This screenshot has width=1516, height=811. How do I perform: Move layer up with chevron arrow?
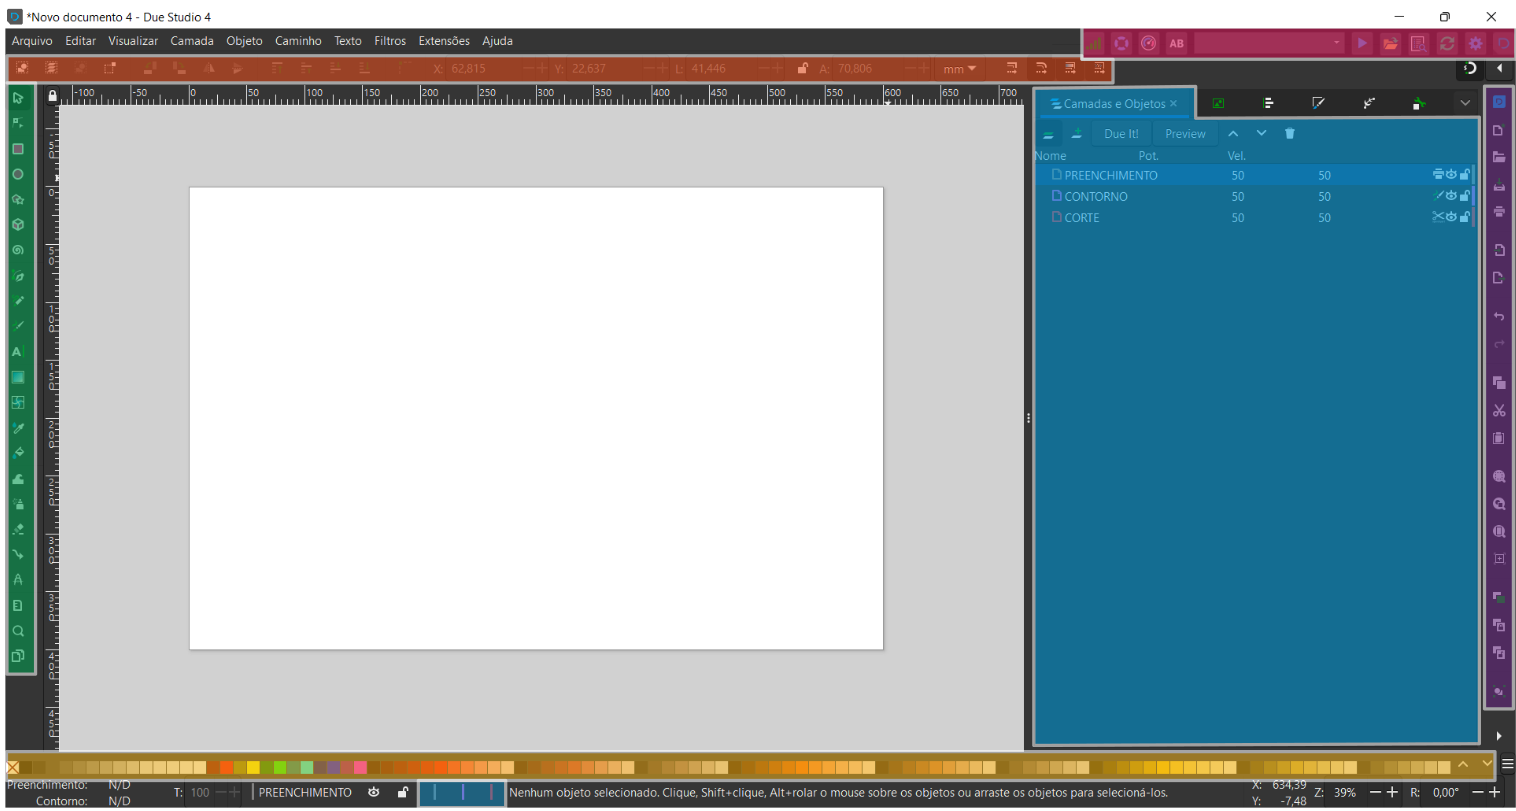(1233, 133)
